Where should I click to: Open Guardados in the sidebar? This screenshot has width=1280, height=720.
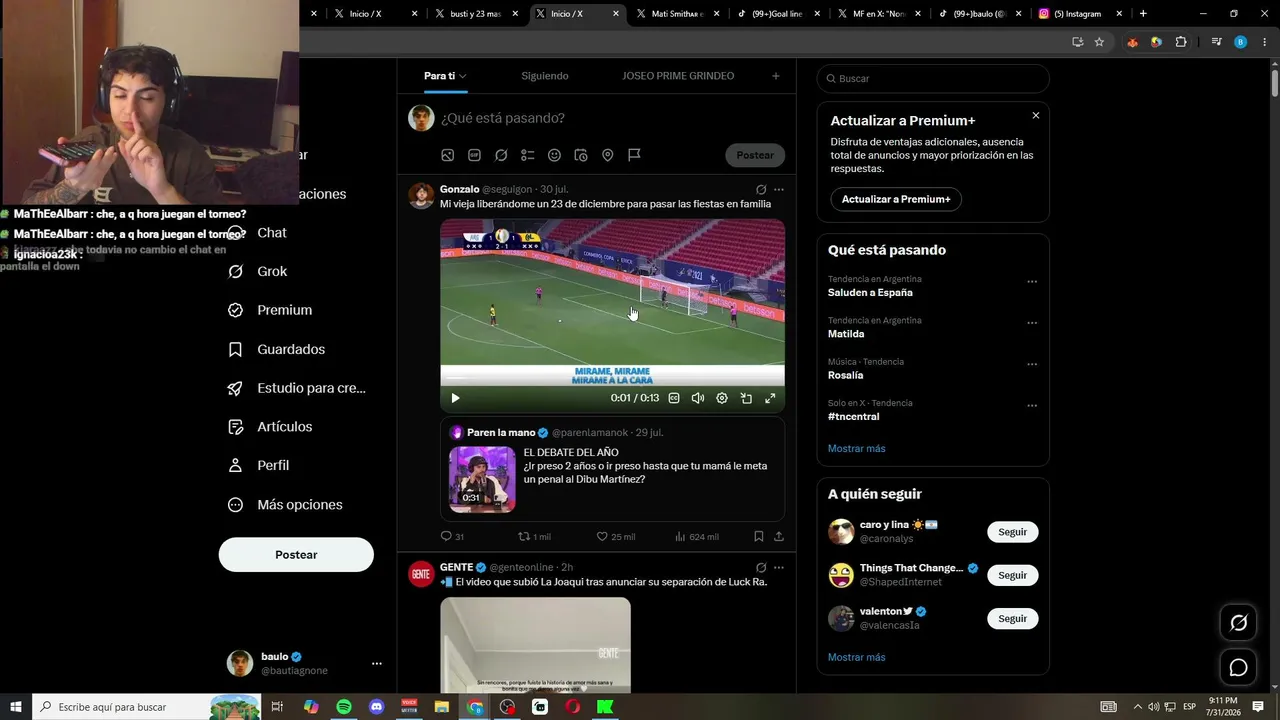click(276, 349)
